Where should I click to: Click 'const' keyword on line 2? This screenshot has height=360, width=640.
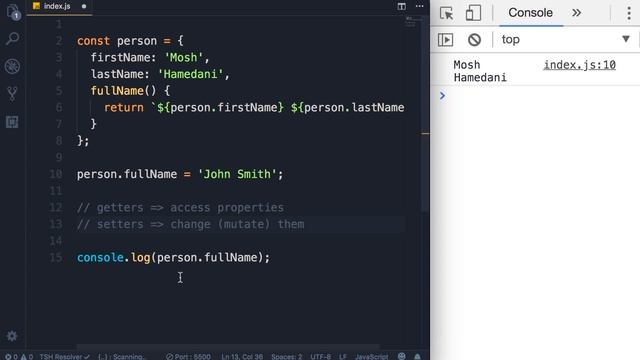tap(93, 41)
